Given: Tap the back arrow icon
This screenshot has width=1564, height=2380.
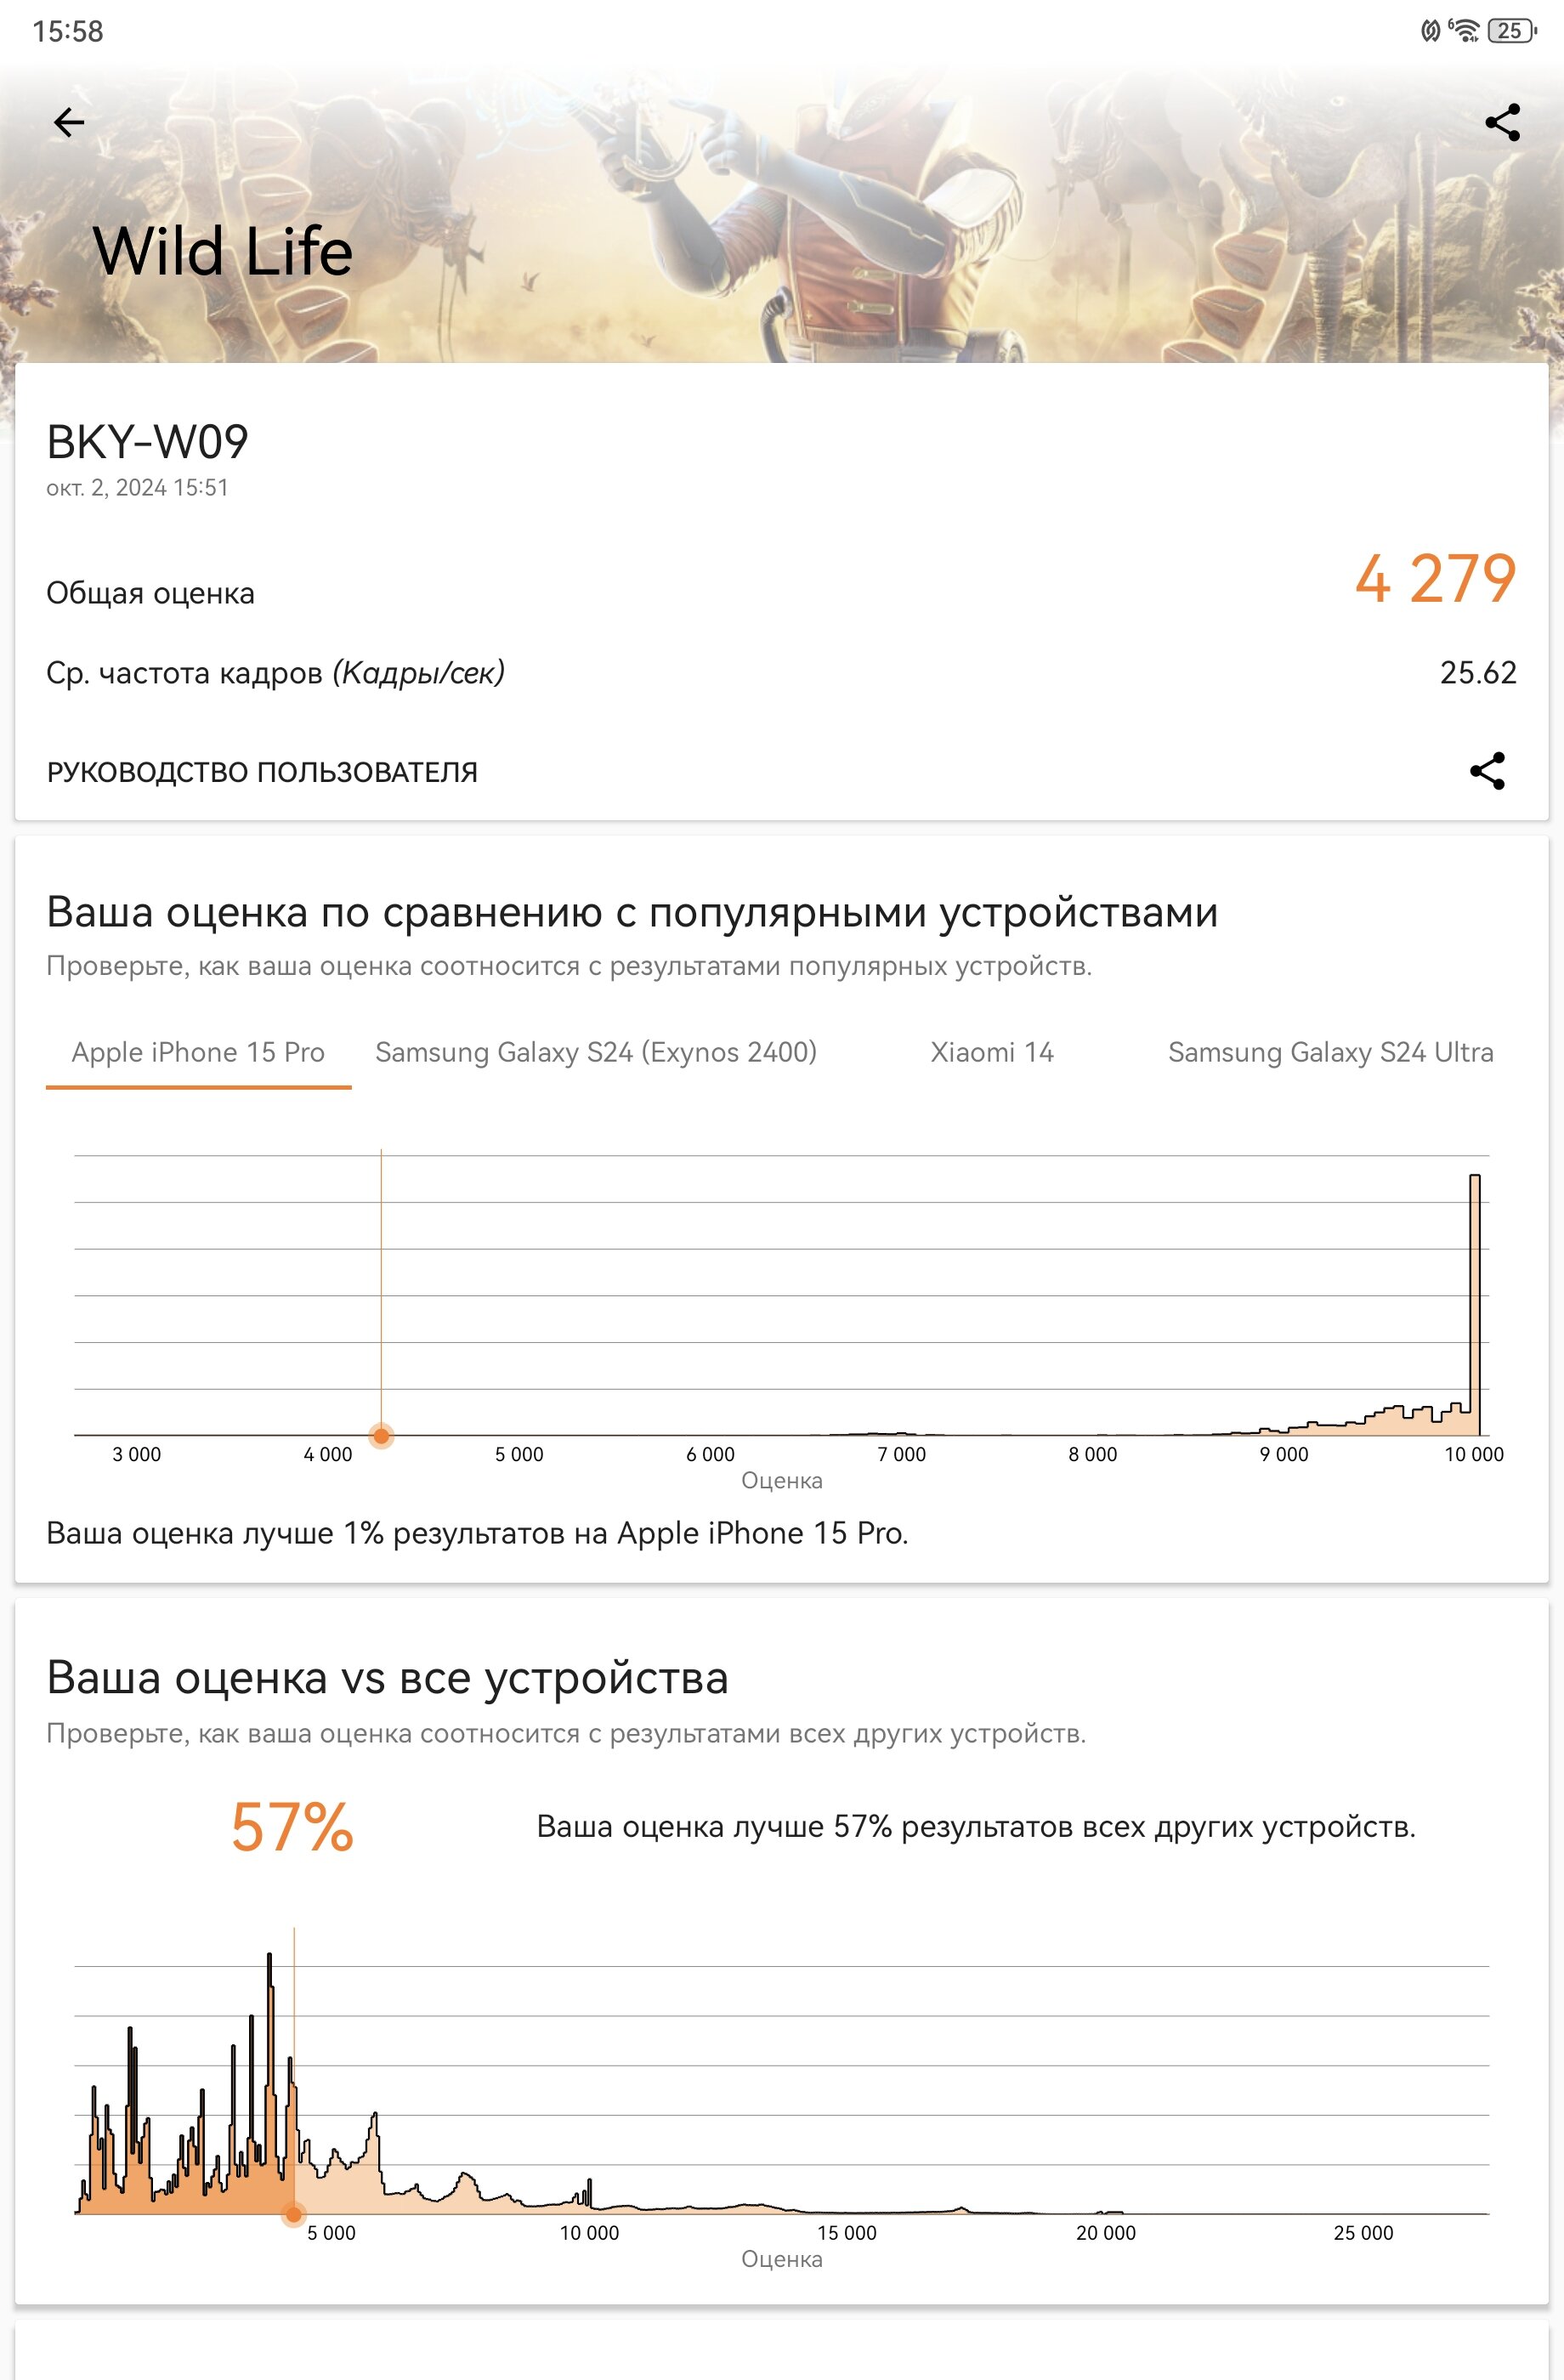Looking at the screenshot, I should tap(69, 123).
